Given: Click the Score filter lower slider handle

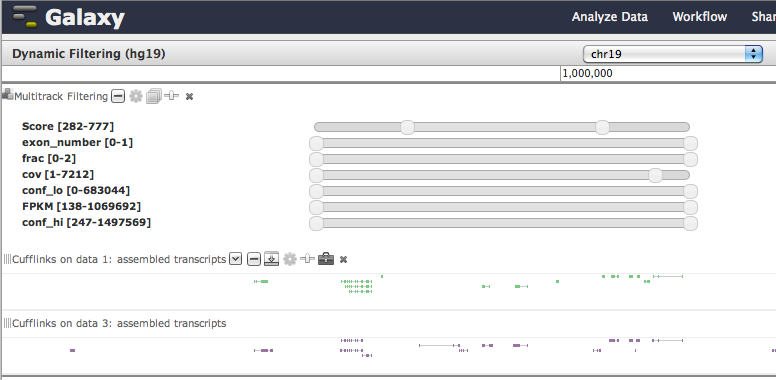Looking at the screenshot, I should pyautogui.click(x=407, y=127).
